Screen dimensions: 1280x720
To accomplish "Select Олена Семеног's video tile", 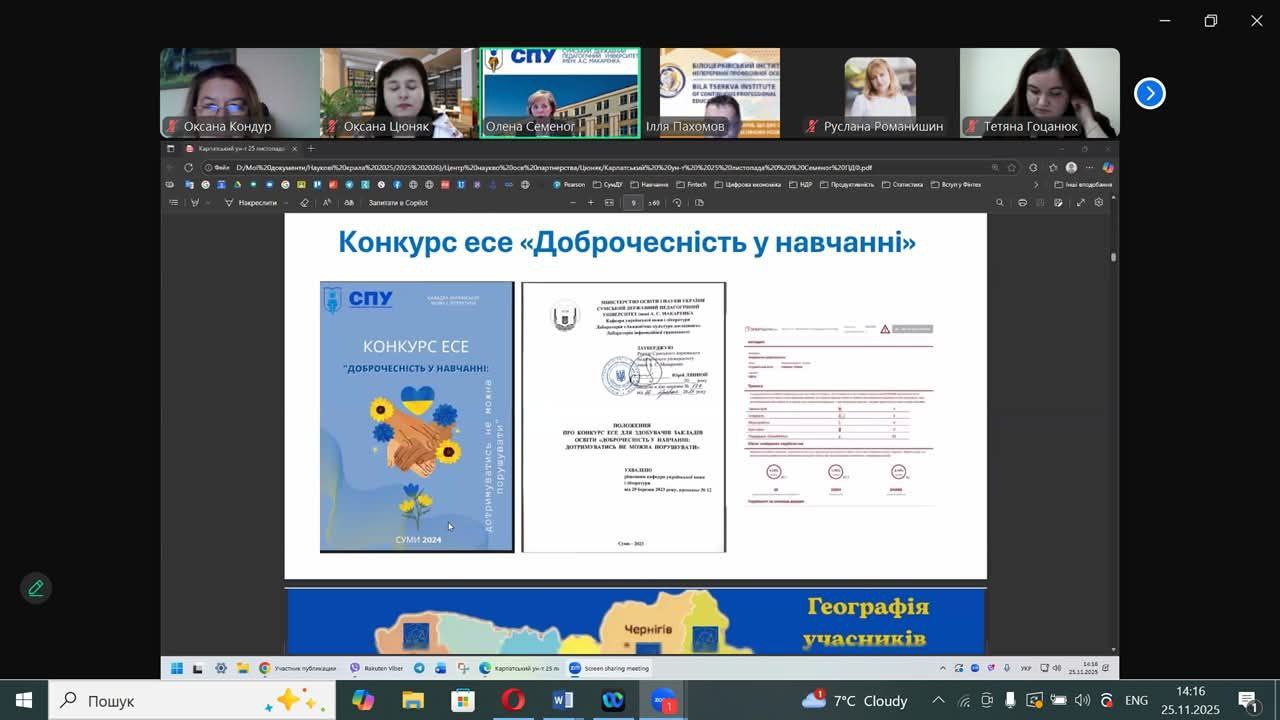I will (559, 92).
